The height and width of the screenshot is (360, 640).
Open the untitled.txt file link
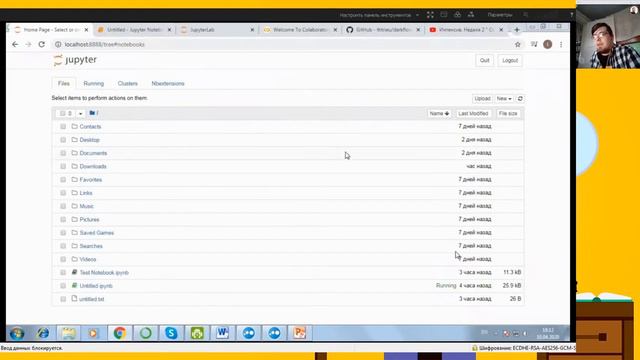point(92,299)
